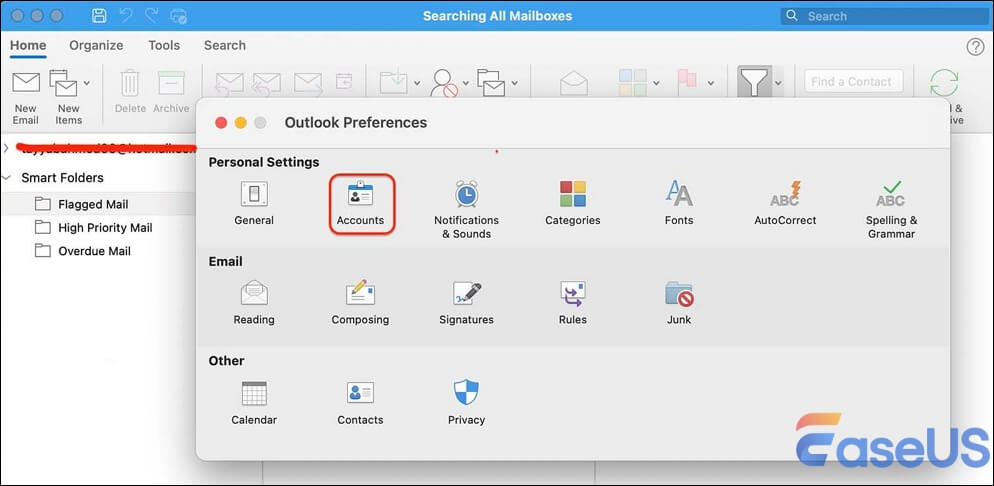Click the Search field in title bar
994x486 pixels.
click(884, 16)
